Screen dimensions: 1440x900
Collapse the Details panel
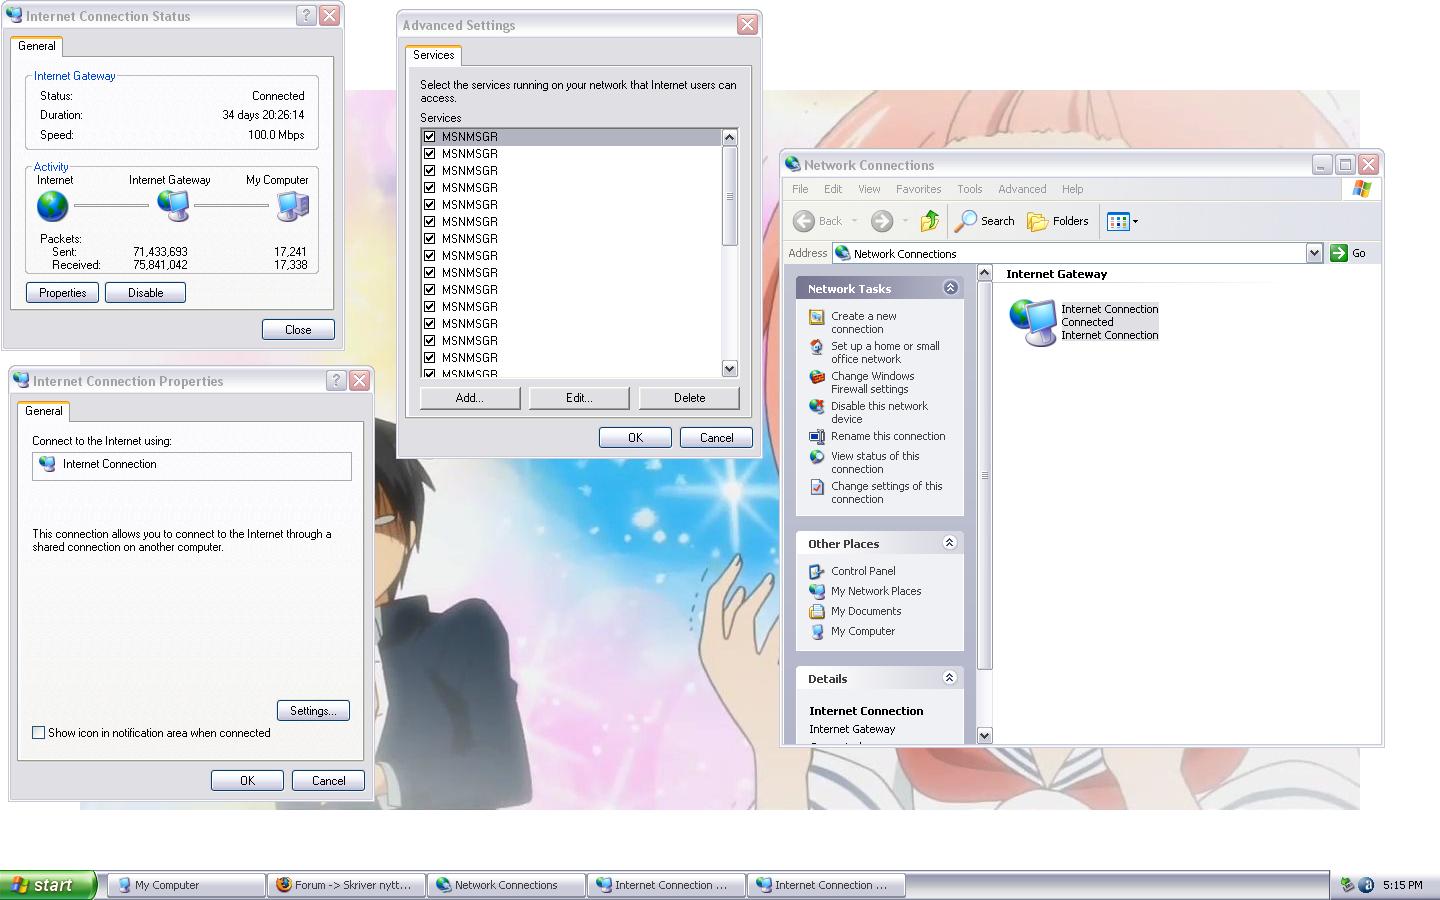[x=950, y=678]
